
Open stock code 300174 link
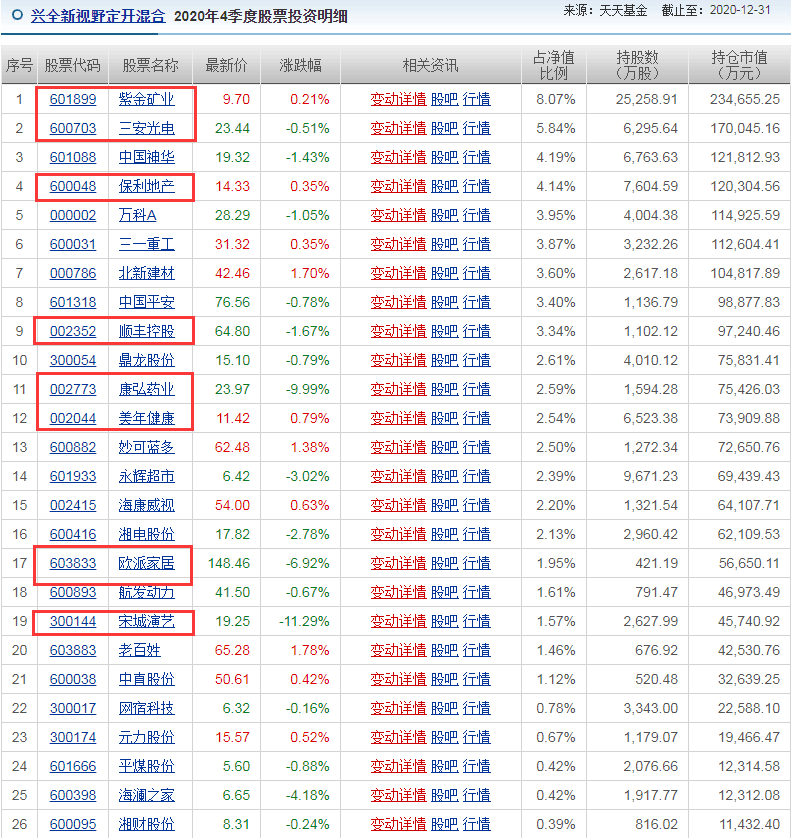click(x=73, y=738)
